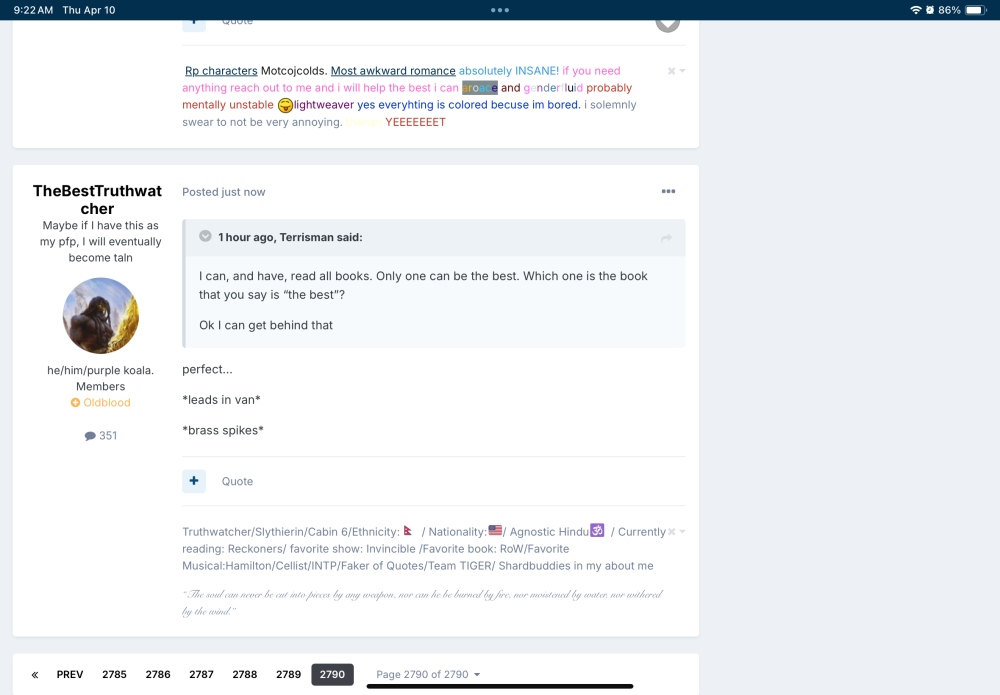Click the 9:22 AM clock in status bar
The height and width of the screenshot is (695, 1000).
click(33, 10)
